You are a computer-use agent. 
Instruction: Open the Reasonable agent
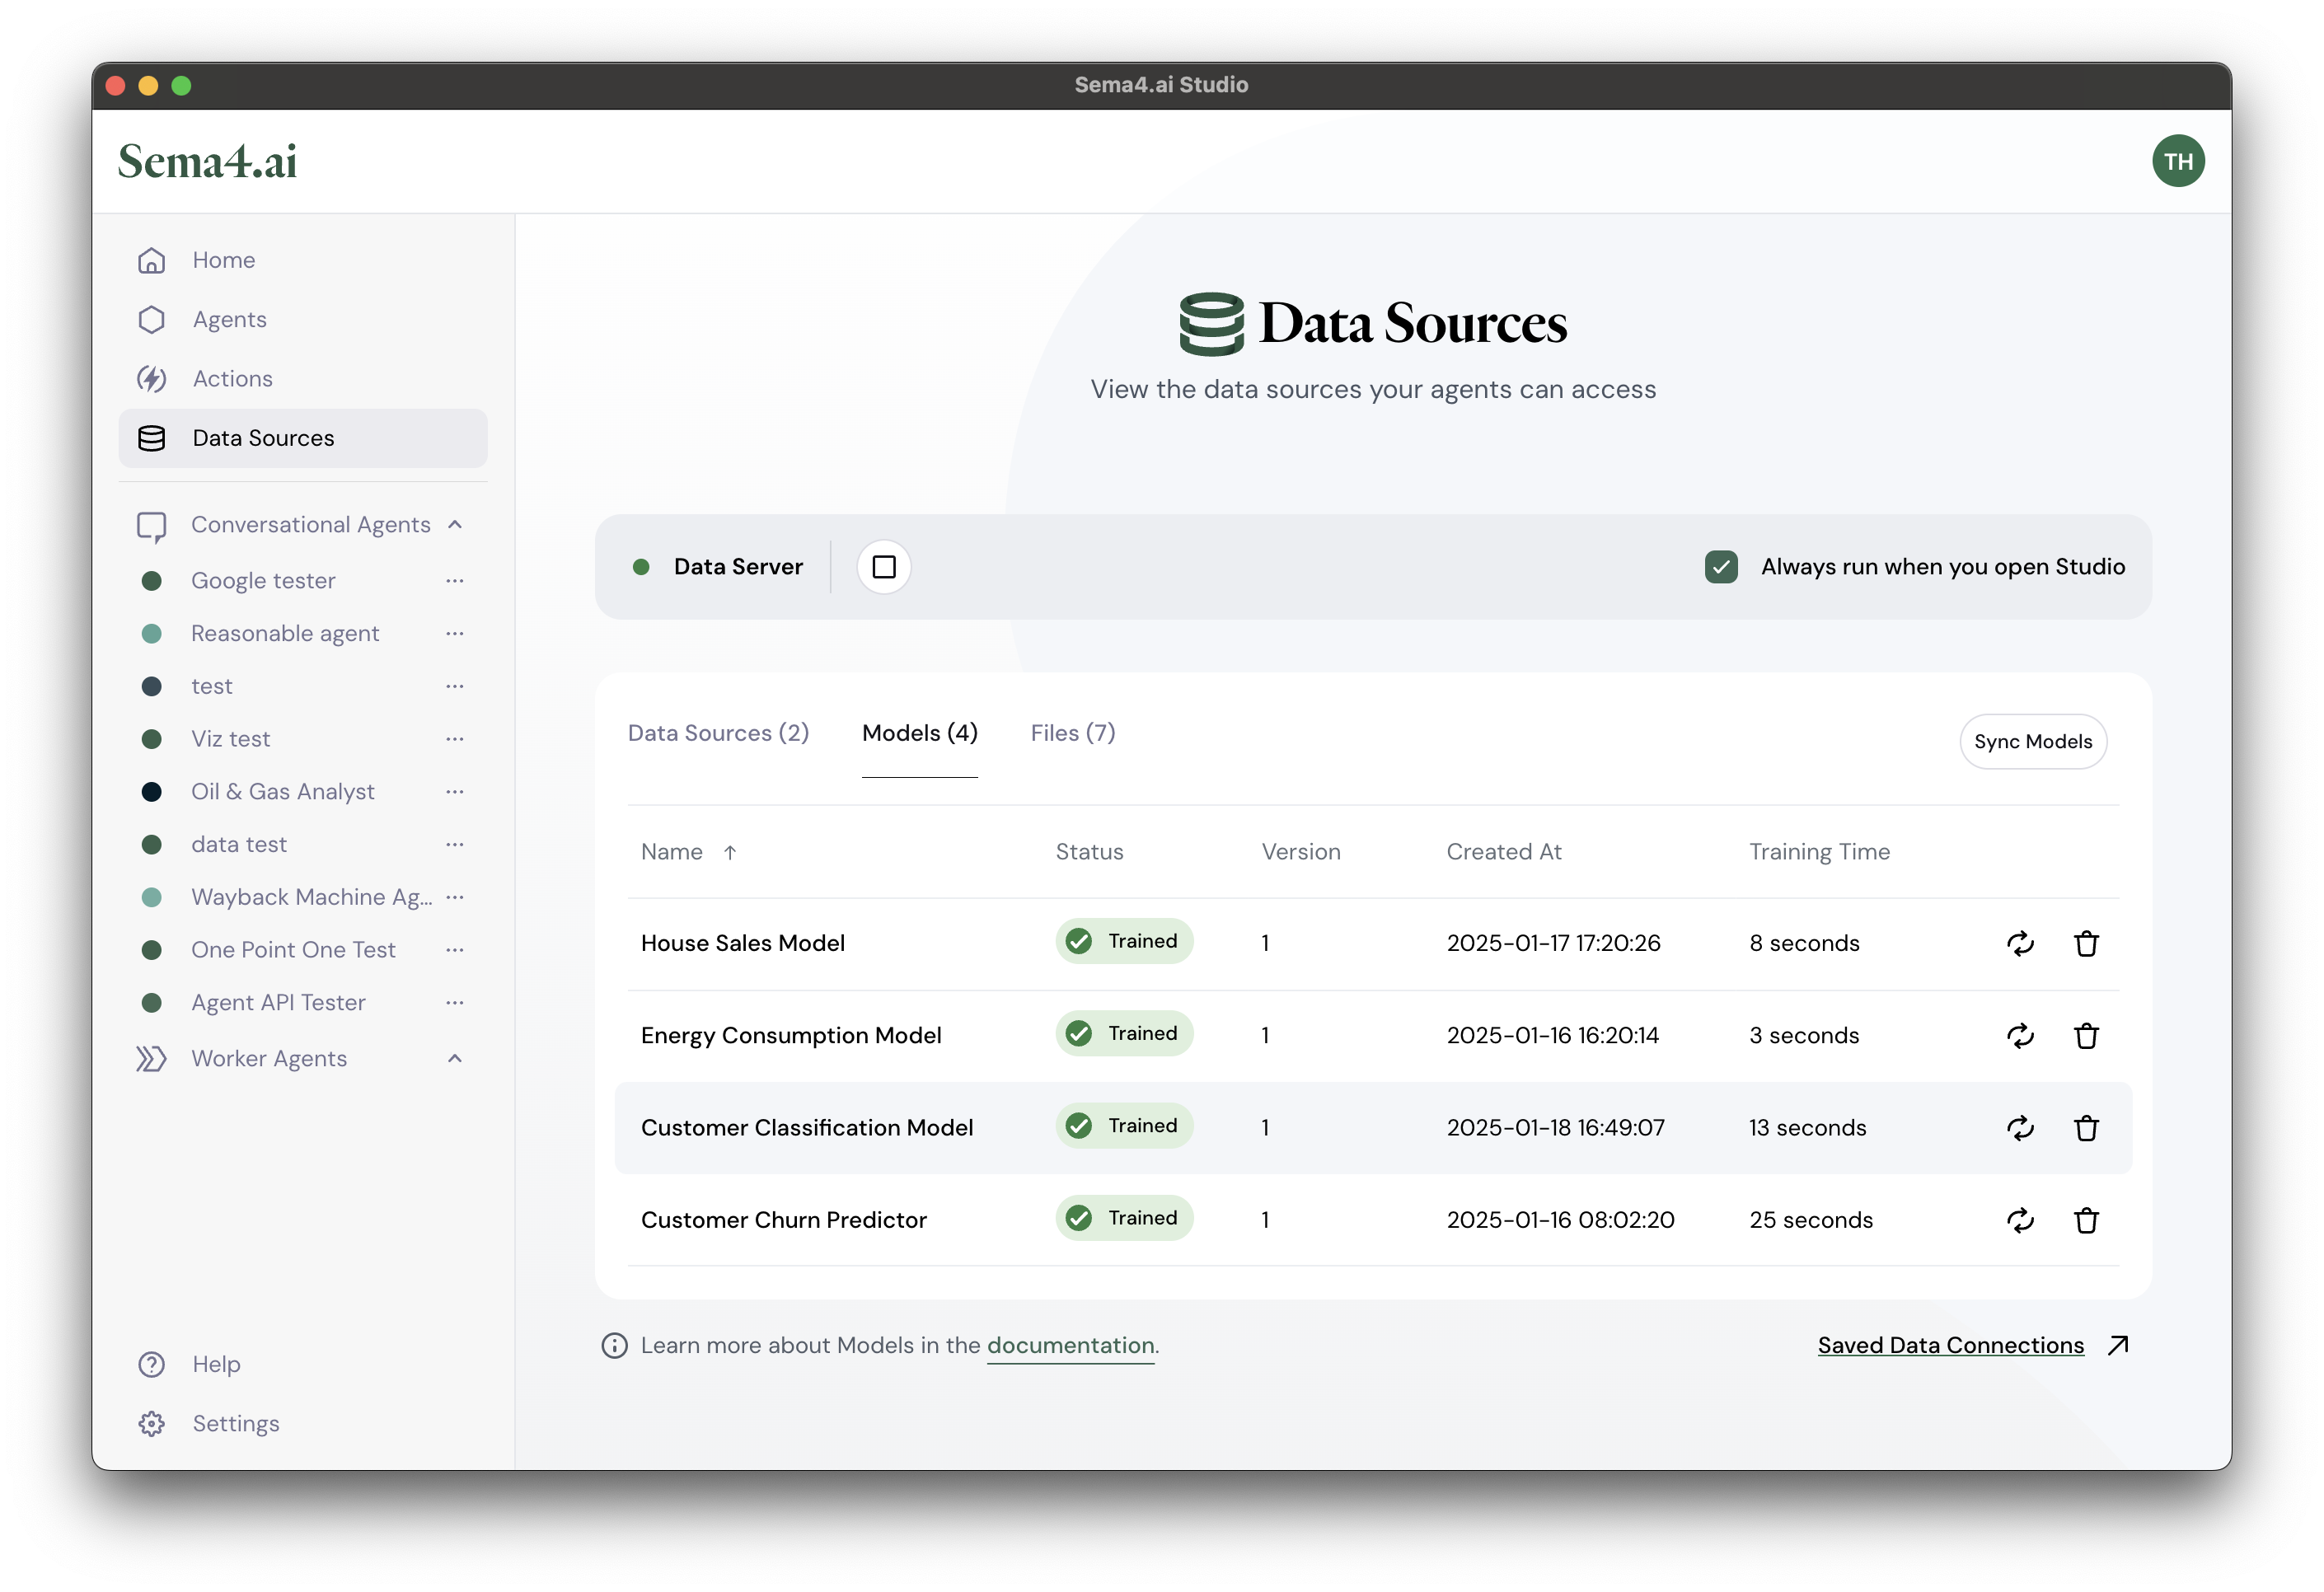click(285, 634)
